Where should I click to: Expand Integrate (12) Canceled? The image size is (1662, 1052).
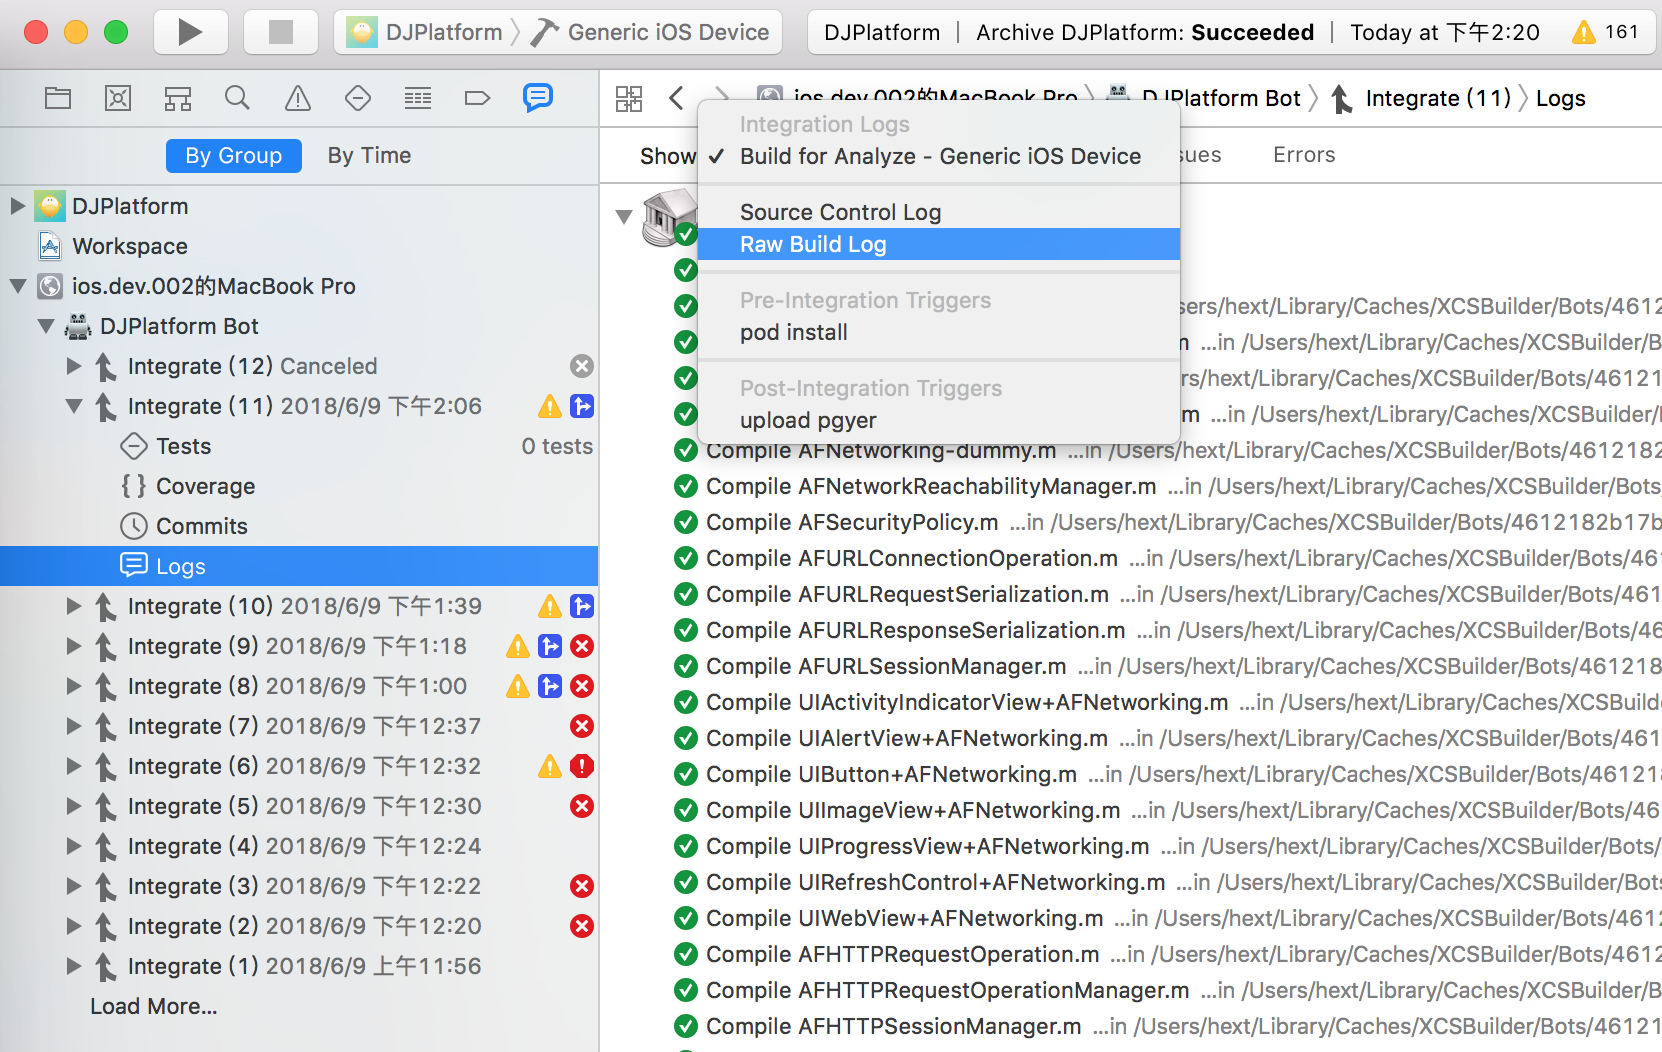[74, 366]
